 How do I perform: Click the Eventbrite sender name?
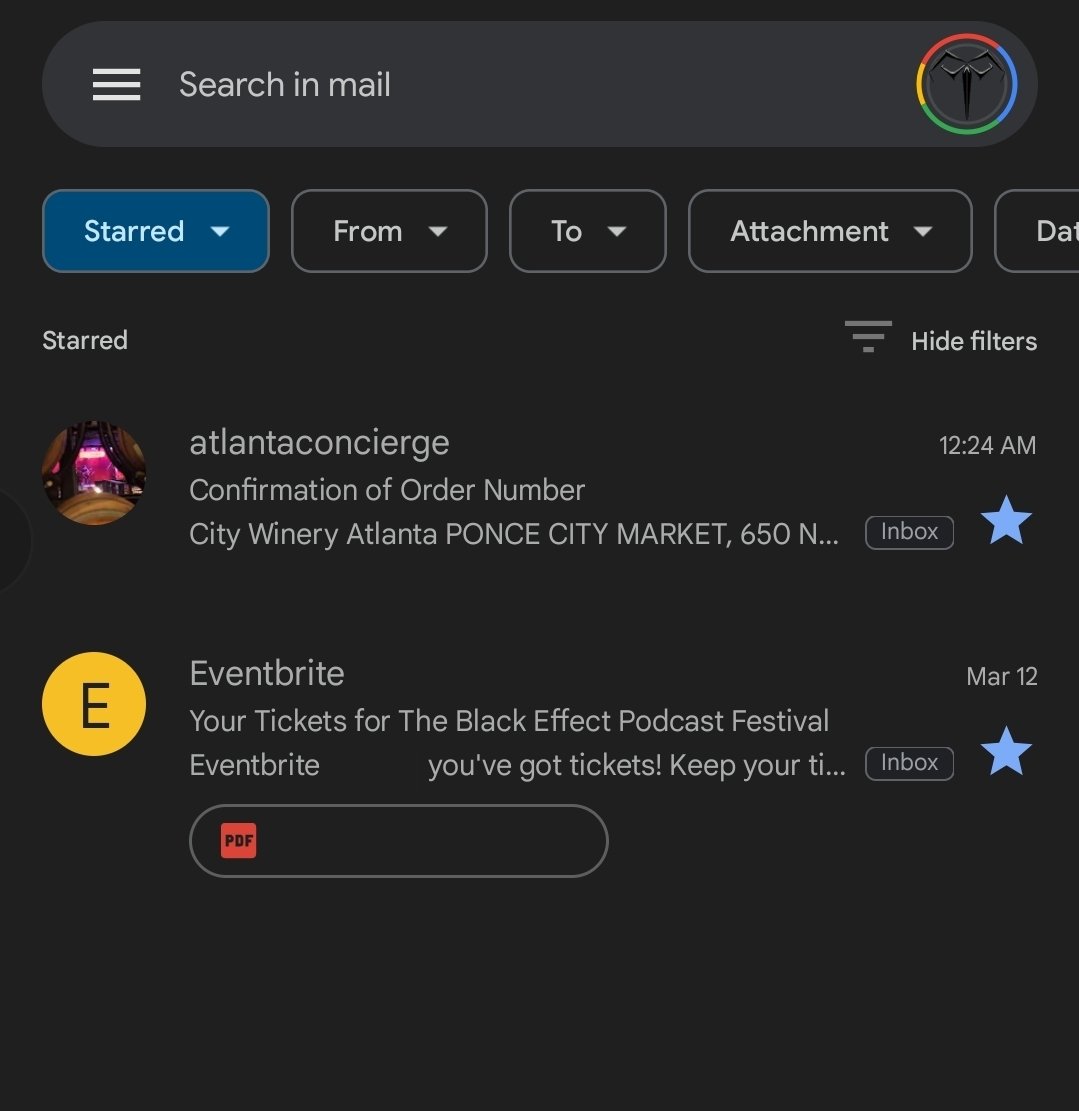[x=266, y=673]
